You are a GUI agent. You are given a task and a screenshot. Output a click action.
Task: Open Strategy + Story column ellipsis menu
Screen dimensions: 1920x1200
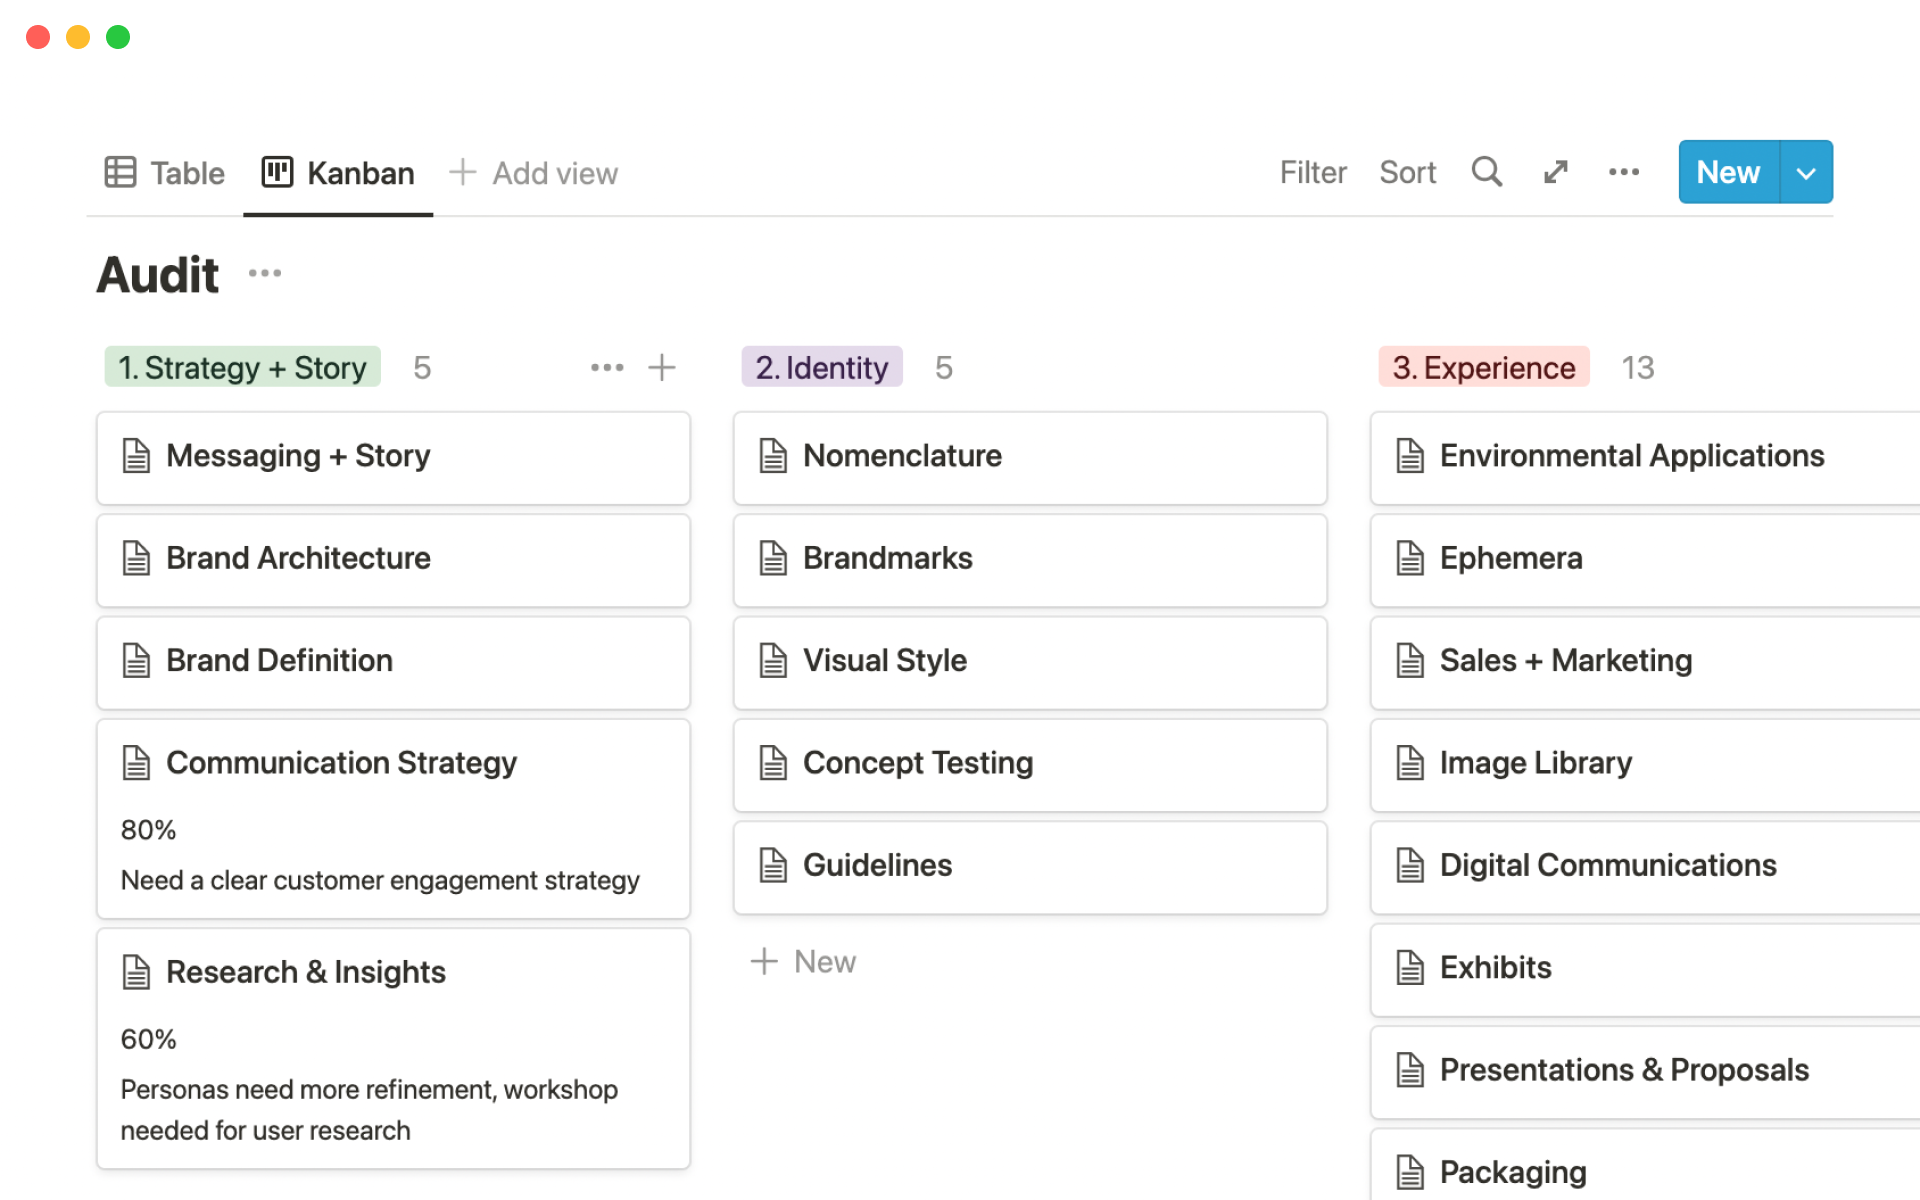click(607, 367)
